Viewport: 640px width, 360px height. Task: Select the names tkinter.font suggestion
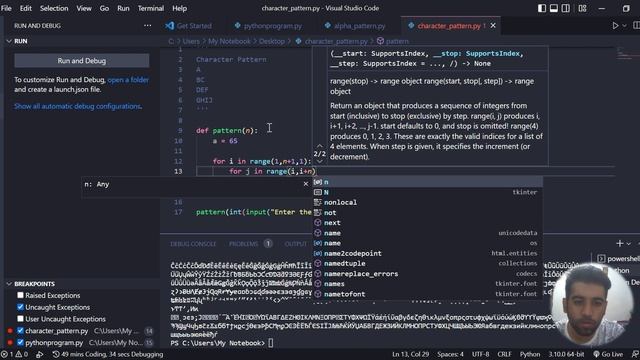427,284
